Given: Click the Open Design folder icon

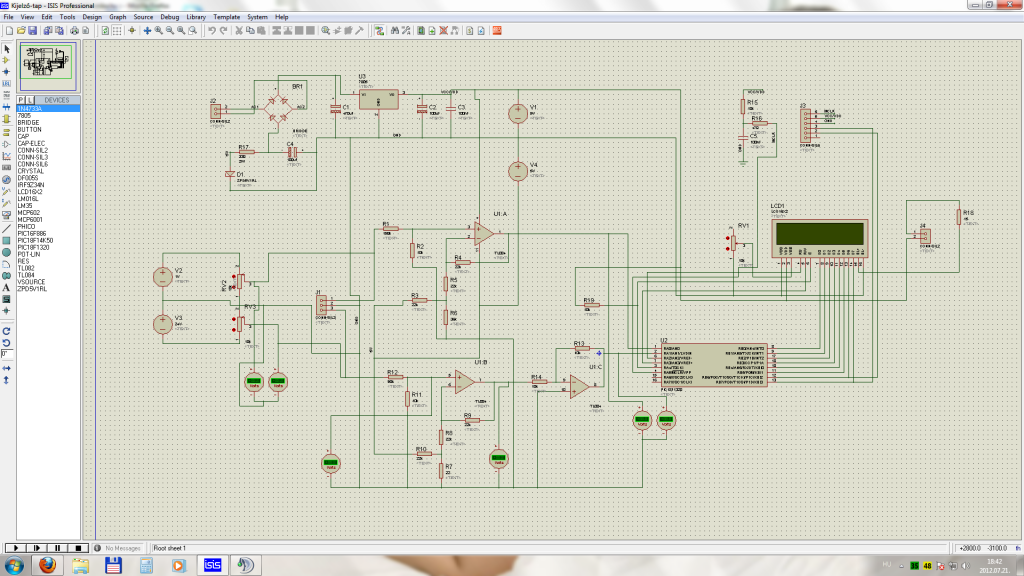Looking at the screenshot, I should (x=21, y=31).
